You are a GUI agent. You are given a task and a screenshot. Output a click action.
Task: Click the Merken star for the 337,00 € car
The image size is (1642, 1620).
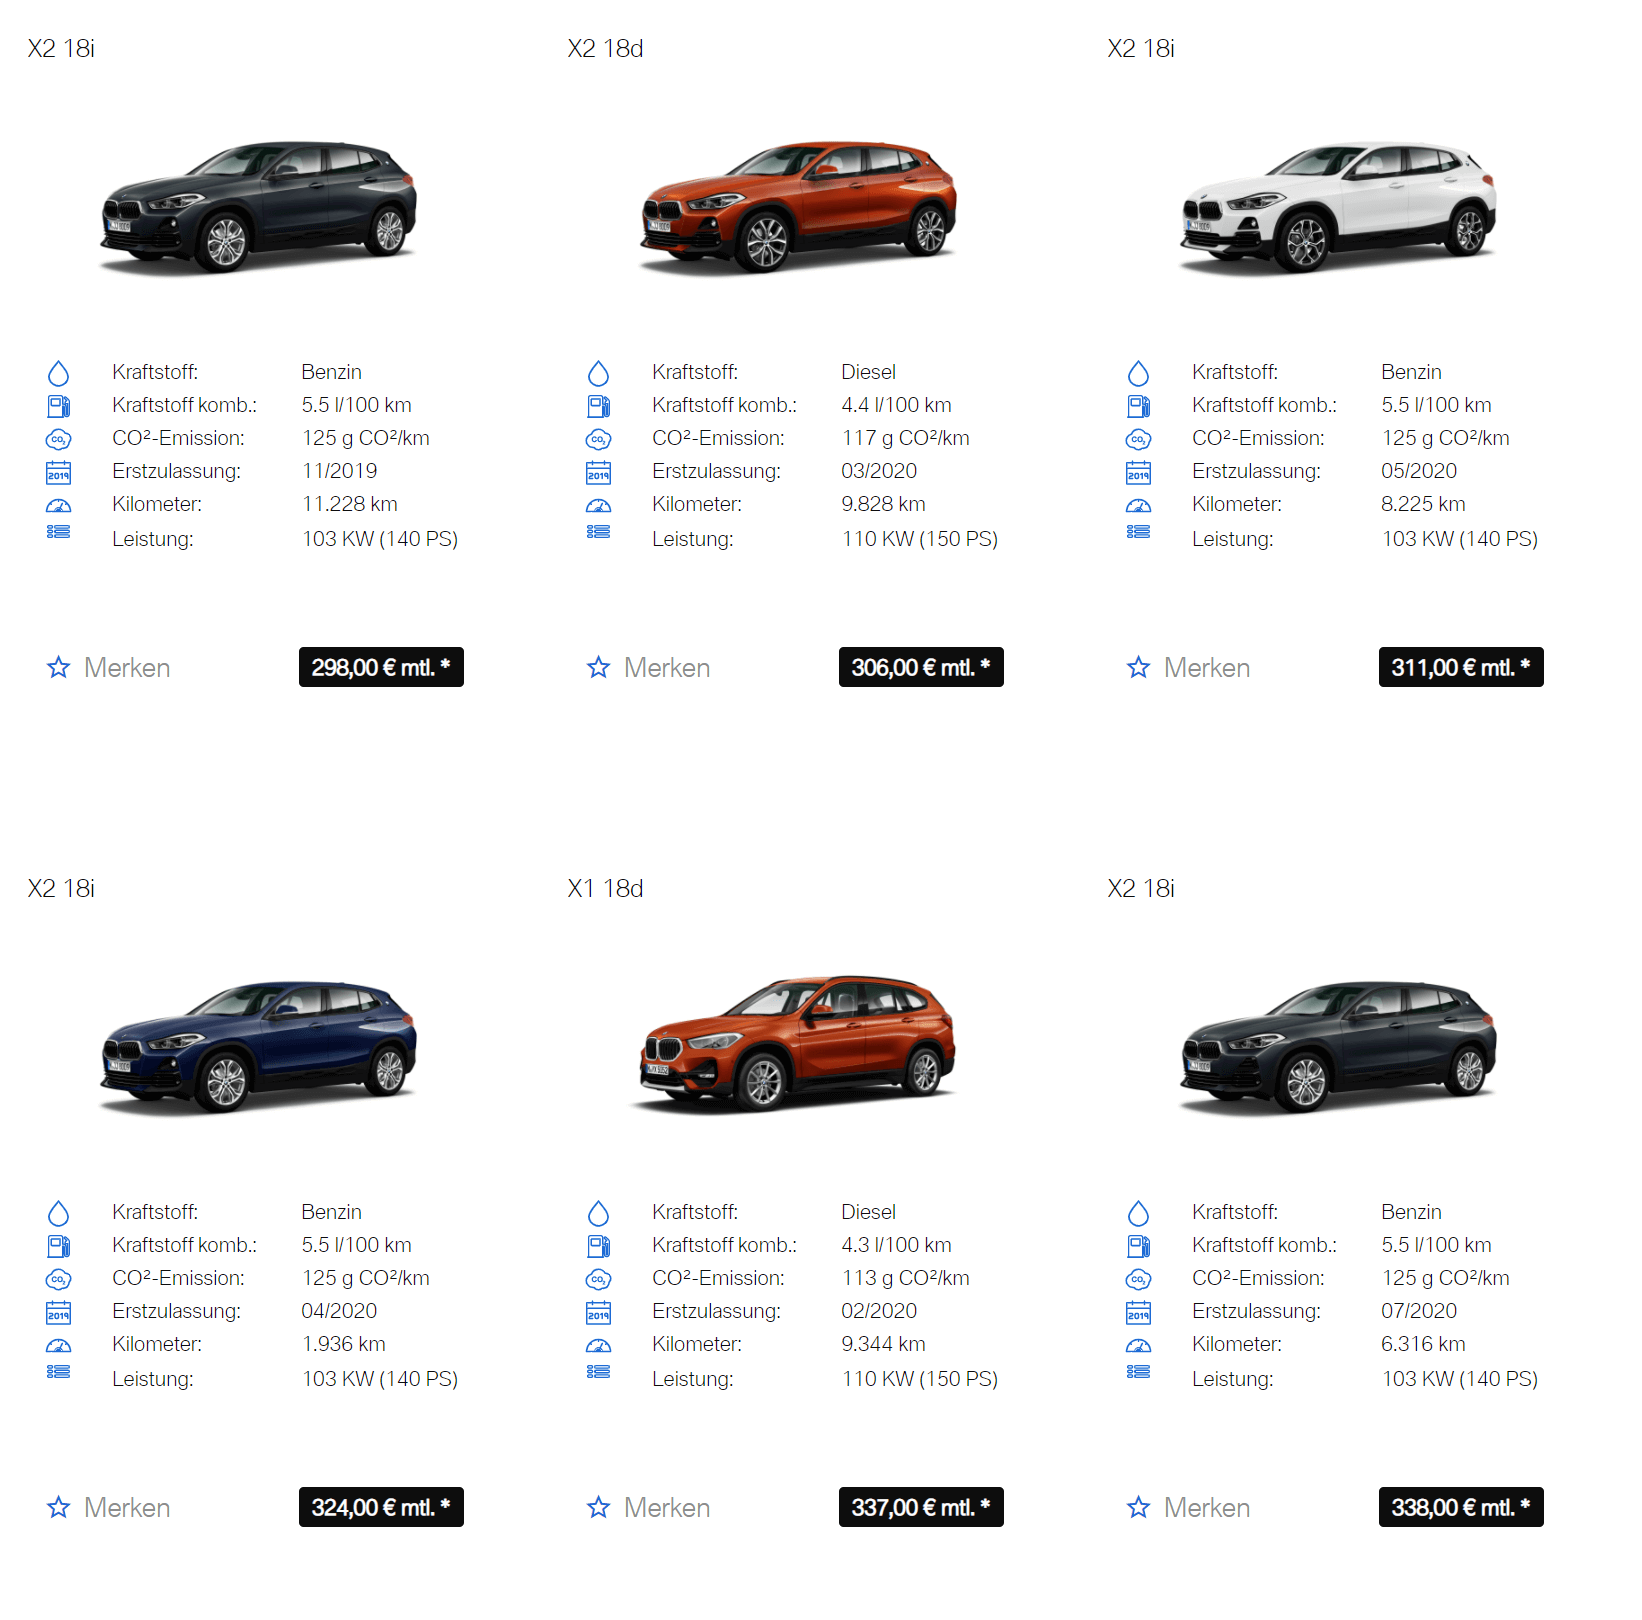(x=599, y=1507)
